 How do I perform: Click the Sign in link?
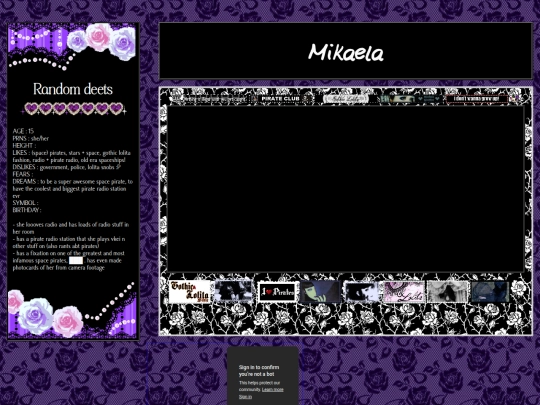point(245,397)
